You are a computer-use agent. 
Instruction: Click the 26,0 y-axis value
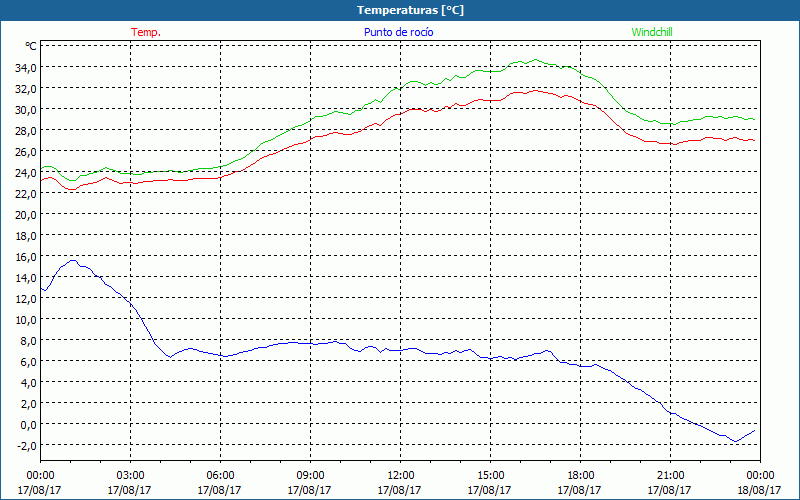[26, 152]
